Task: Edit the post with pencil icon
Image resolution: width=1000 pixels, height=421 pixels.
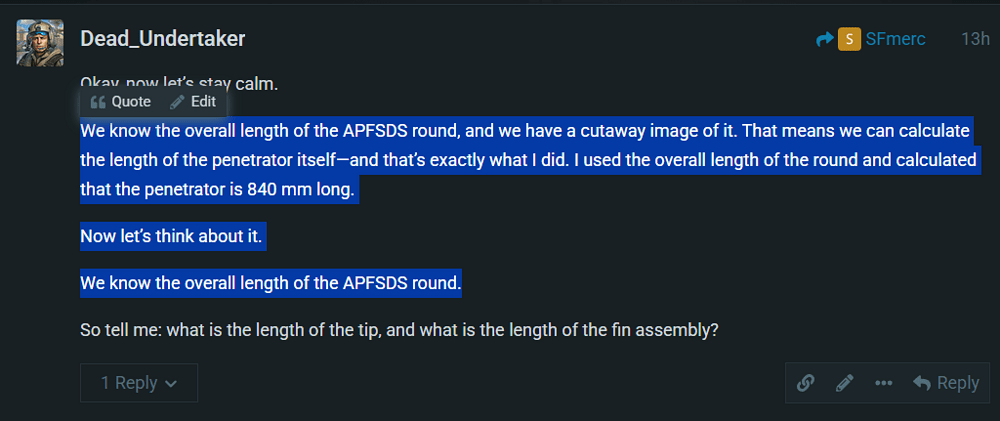Action: [x=844, y=383]
